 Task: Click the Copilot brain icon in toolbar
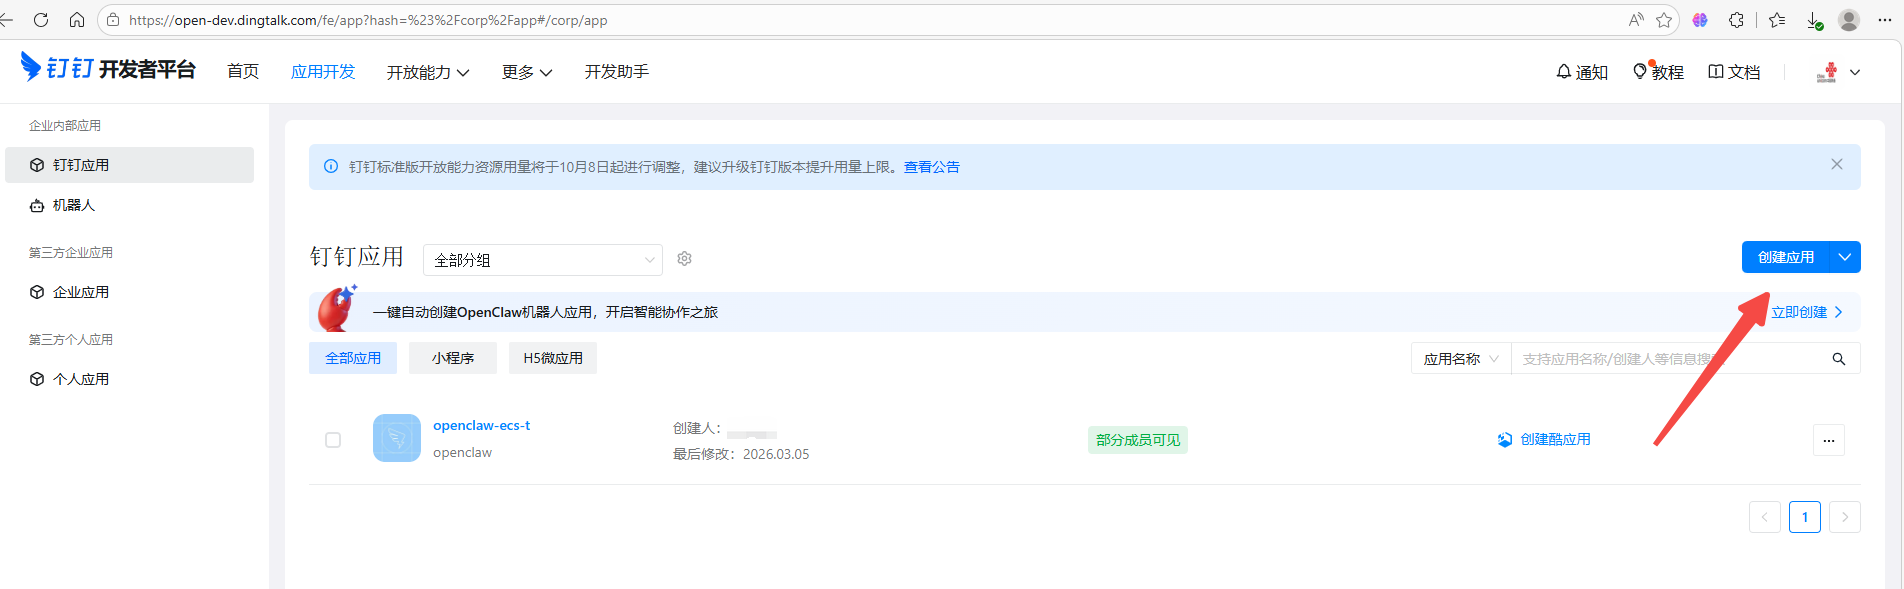pos(1700,20)
